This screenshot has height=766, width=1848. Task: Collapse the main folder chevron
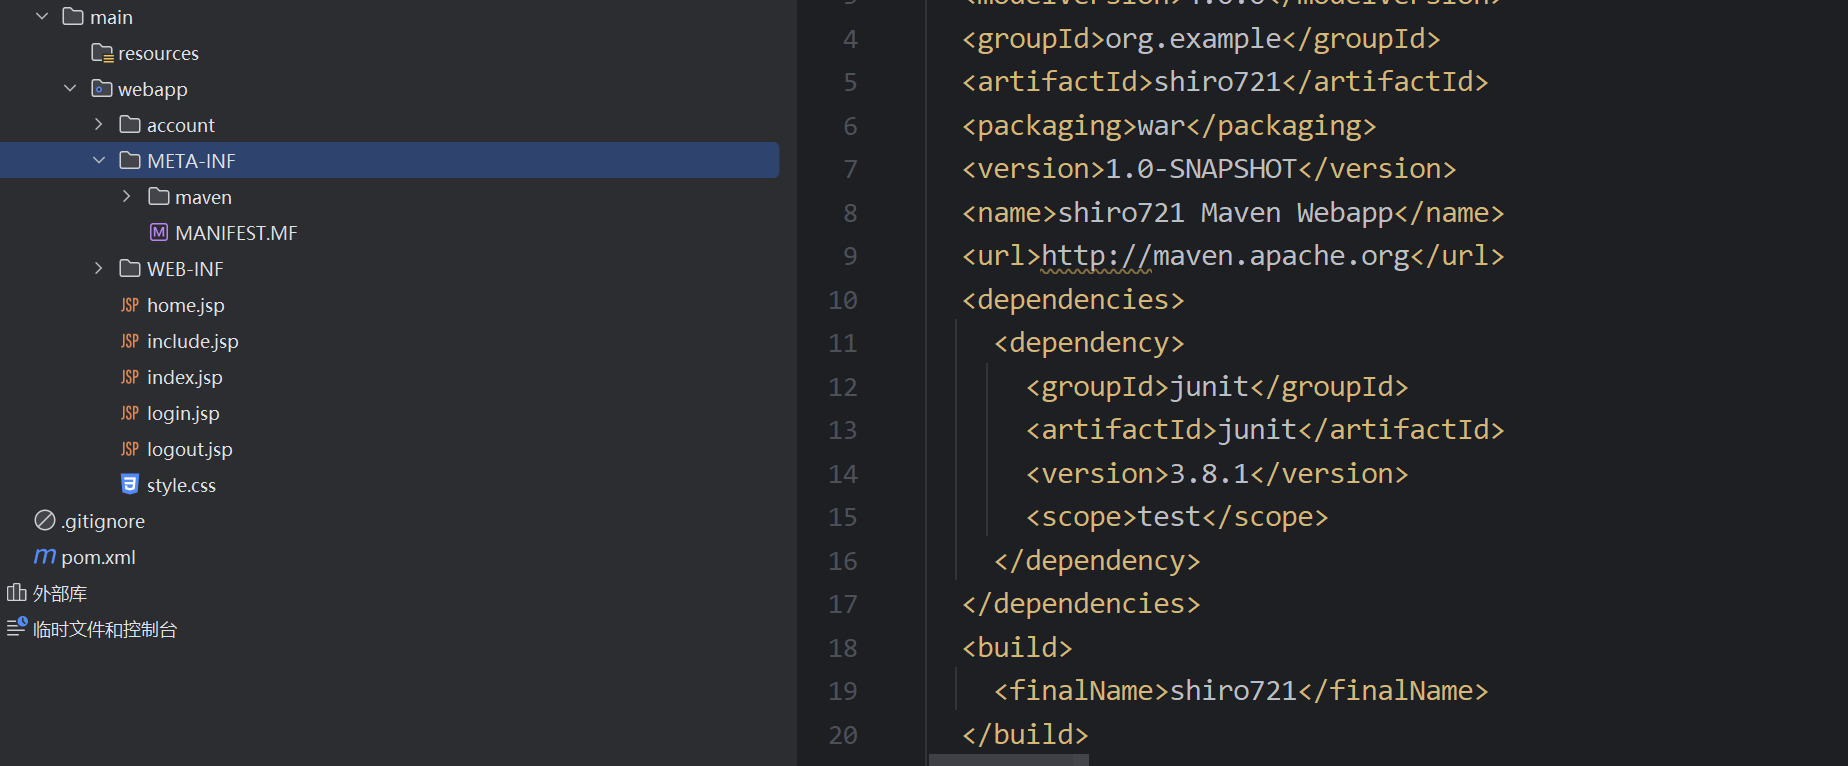pyautogui.click(x=42, y=17)
